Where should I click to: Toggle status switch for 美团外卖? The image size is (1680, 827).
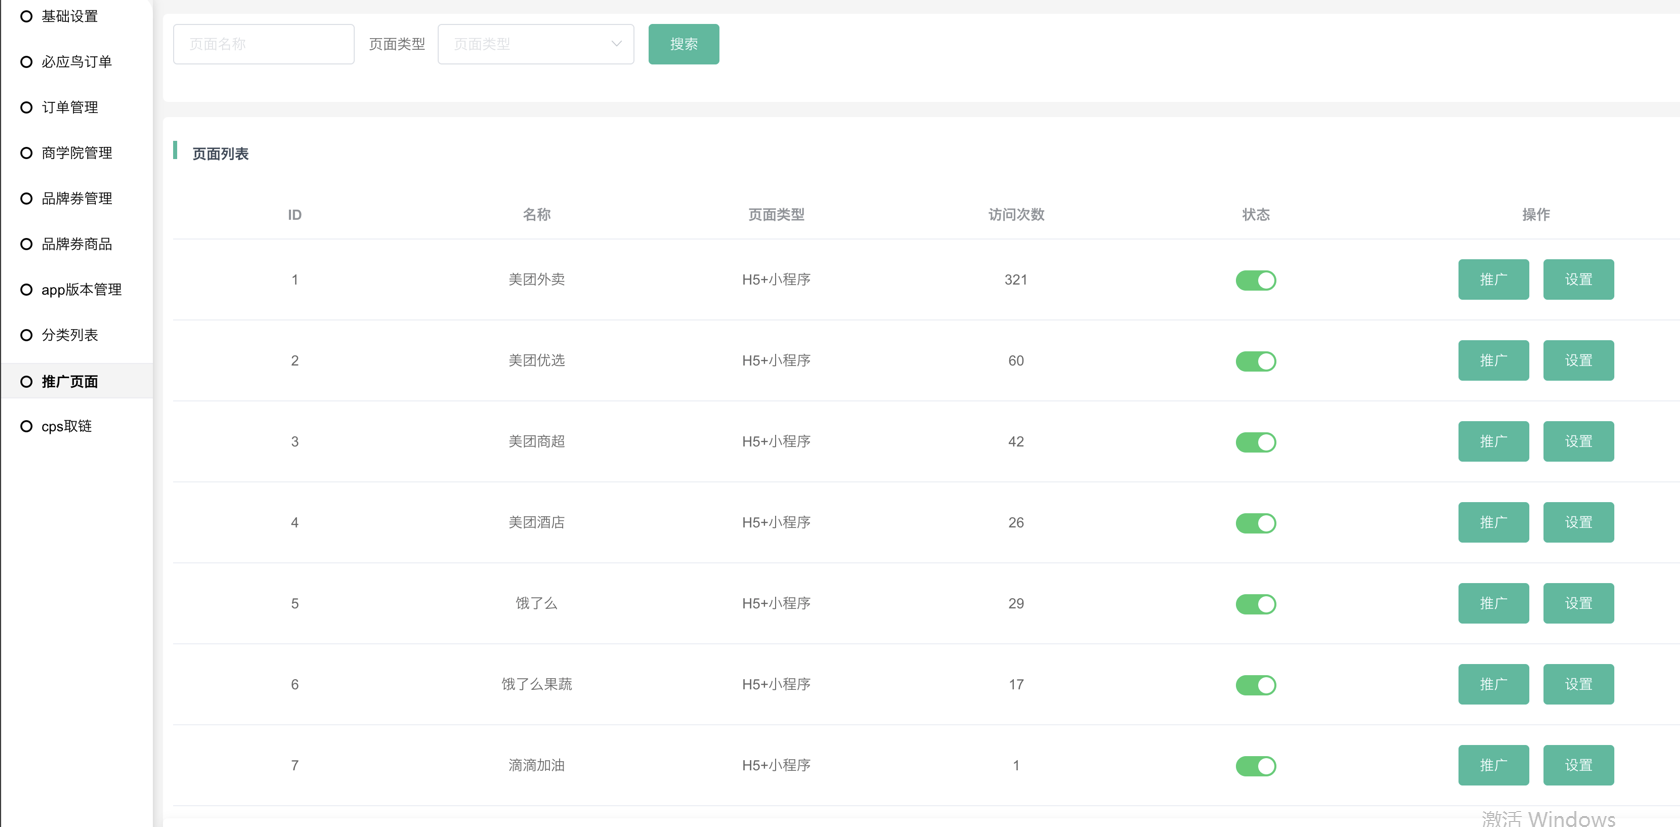[1255, 280]
